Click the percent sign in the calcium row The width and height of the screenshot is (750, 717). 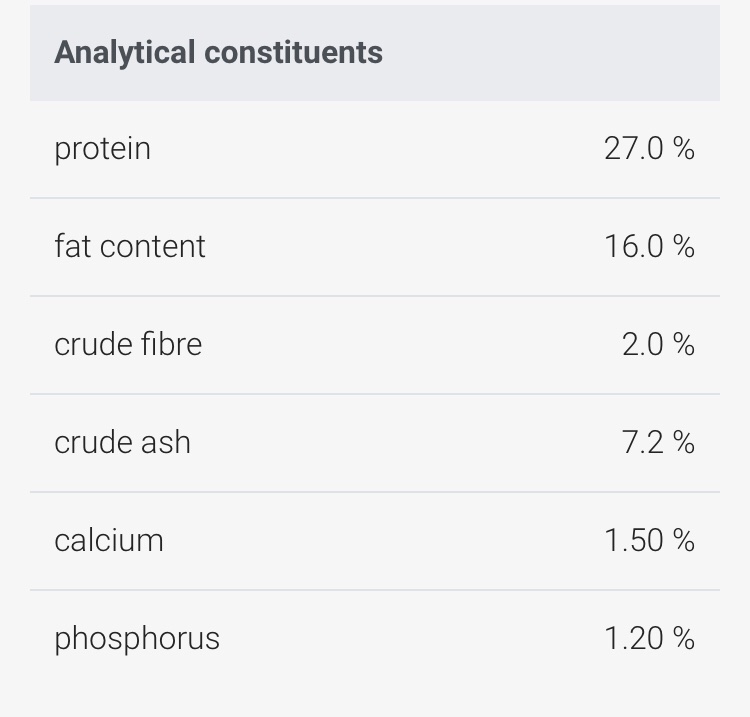click(684, 540)
